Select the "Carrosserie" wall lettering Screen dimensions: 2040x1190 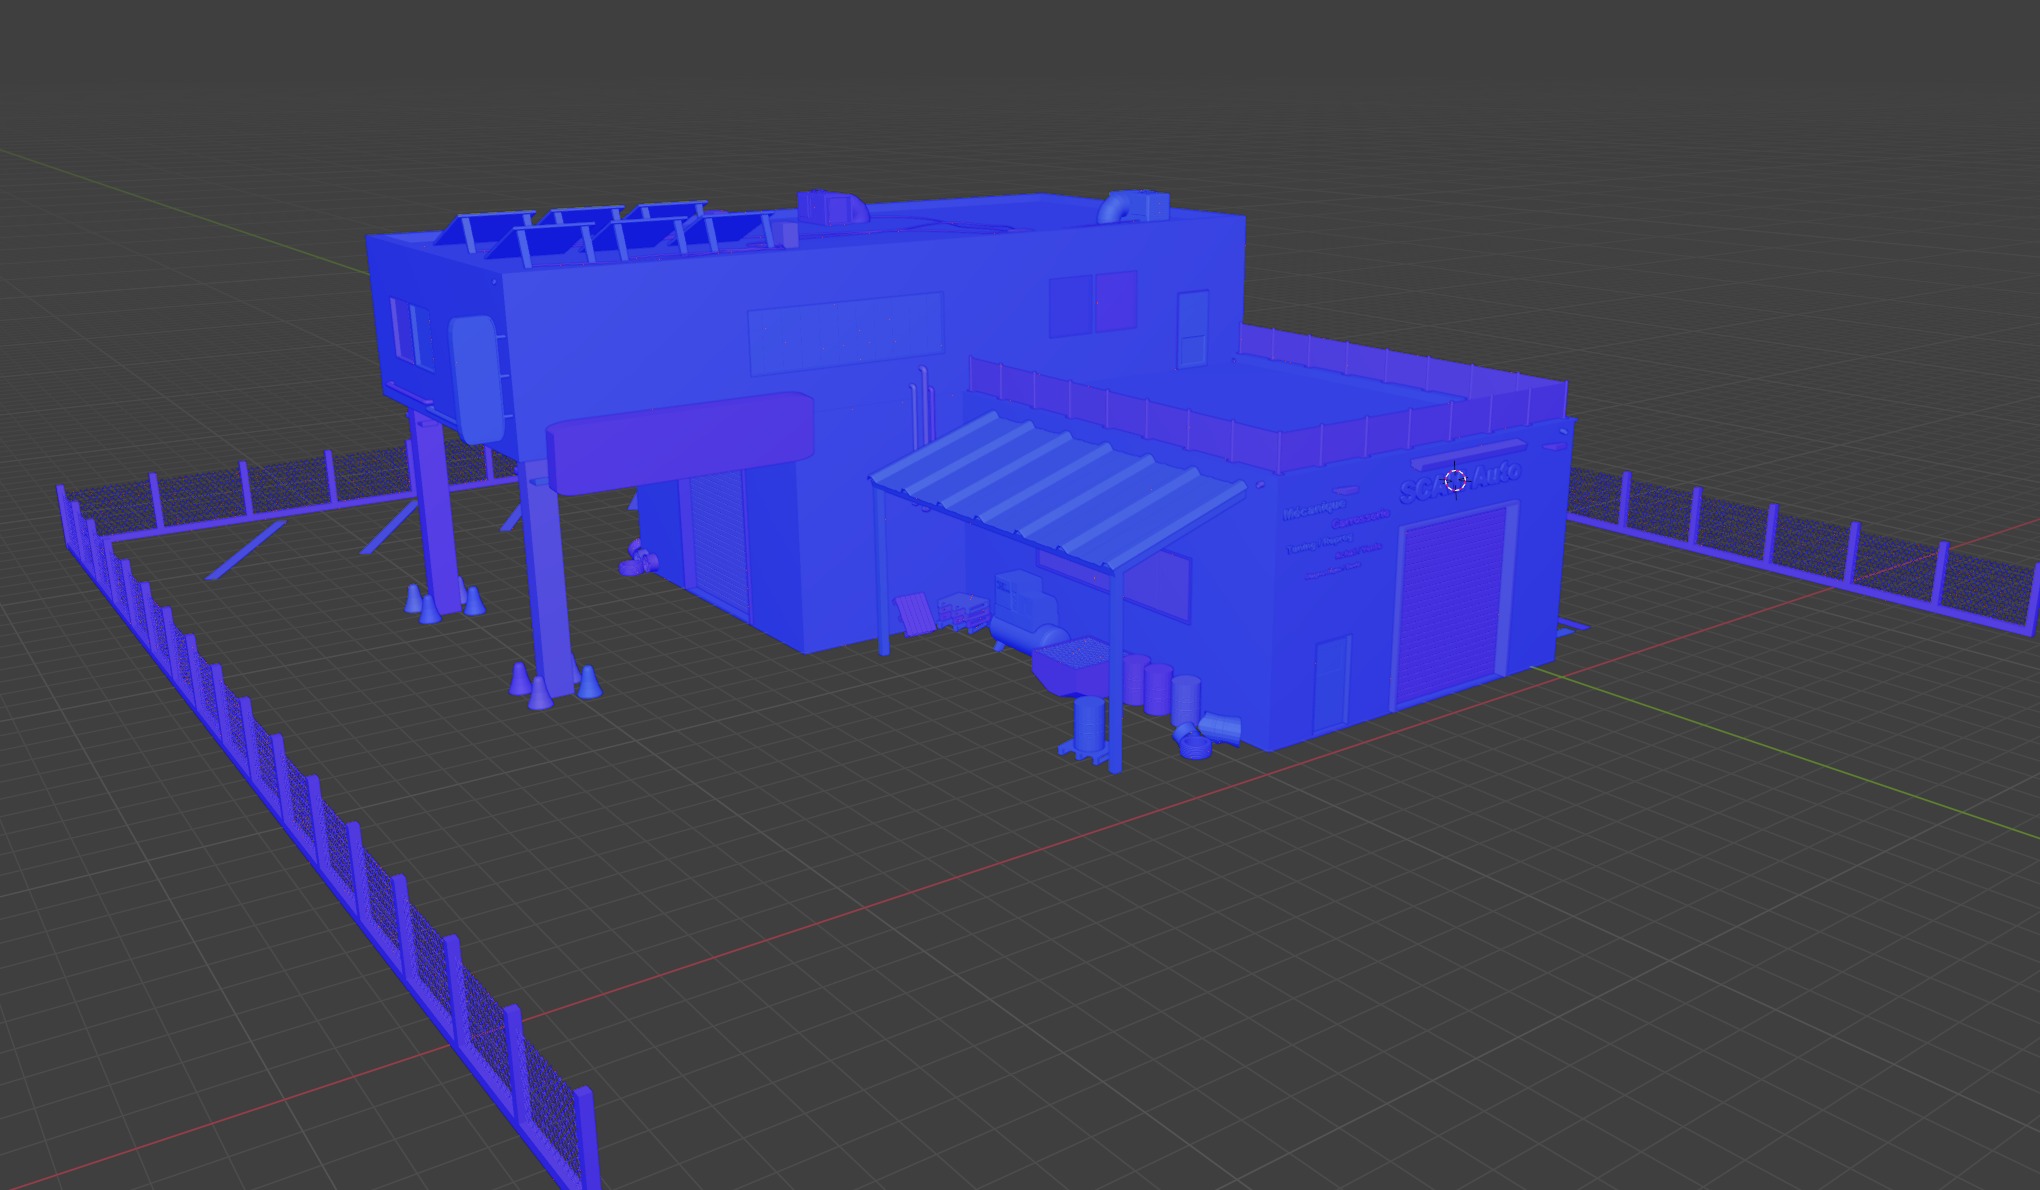(x=1361, y=517)
